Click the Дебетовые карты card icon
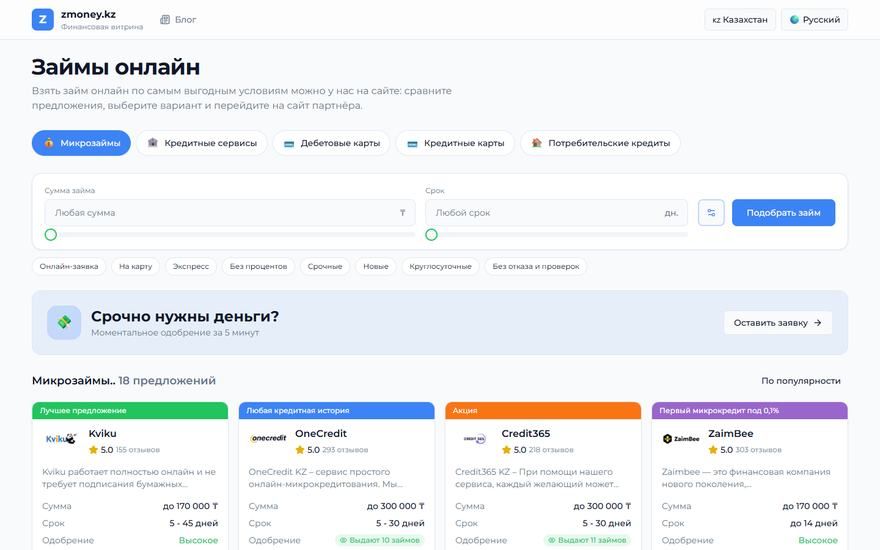This screenshot has width=880, height=550. tap(289, 144)
